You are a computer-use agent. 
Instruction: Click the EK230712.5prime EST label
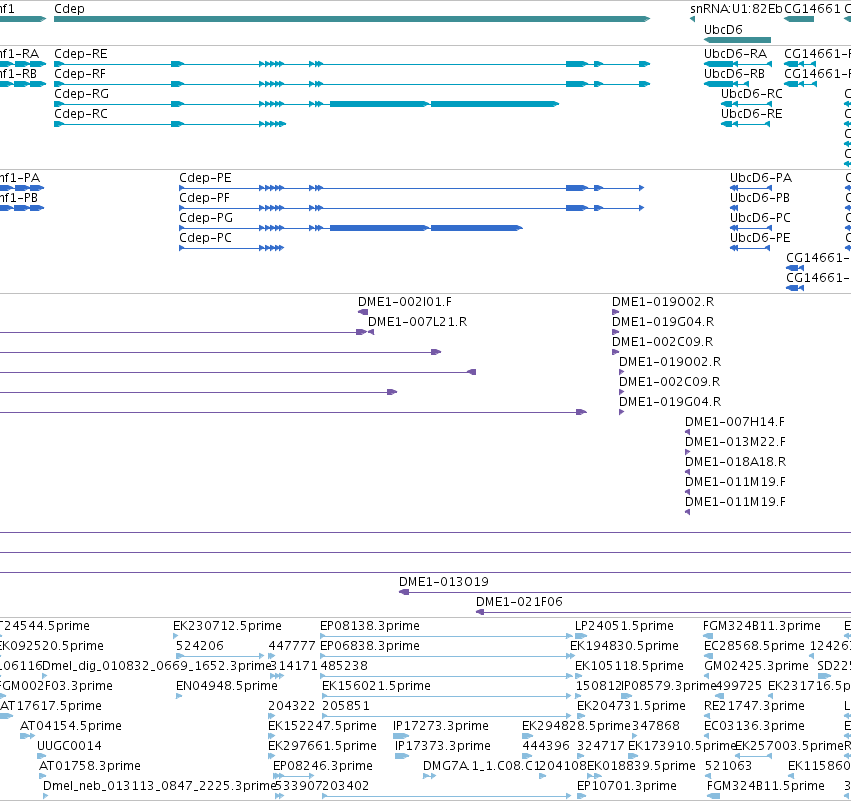coord(227,626)
